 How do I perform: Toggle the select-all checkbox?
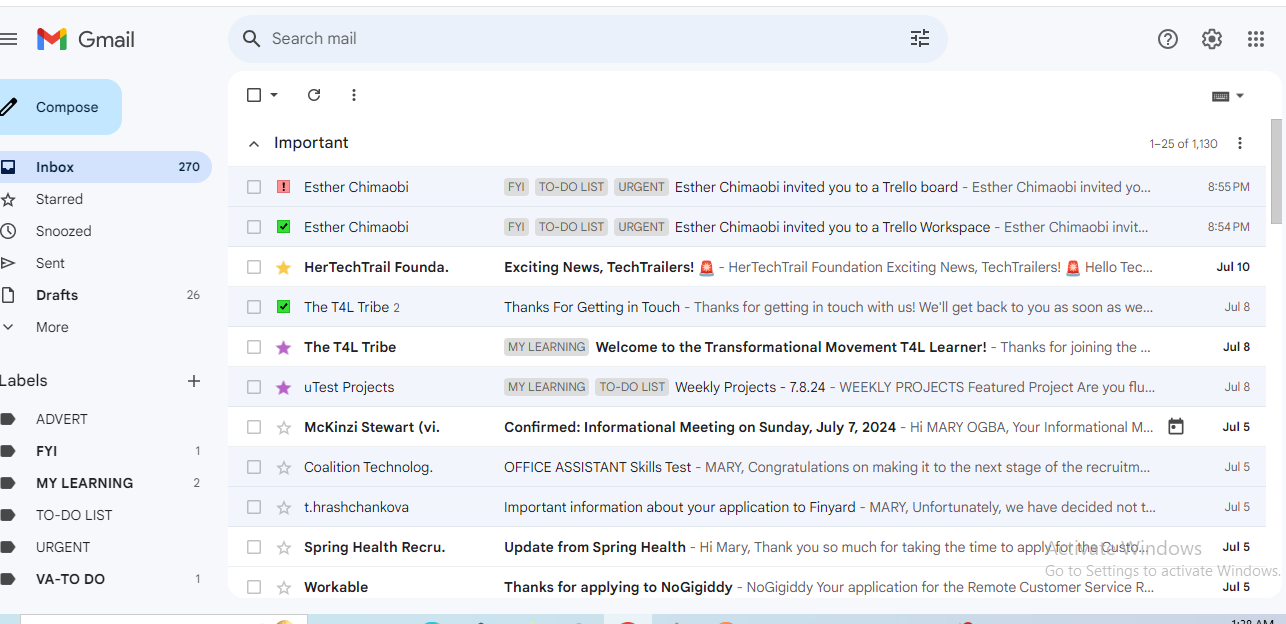pos(254,95)
